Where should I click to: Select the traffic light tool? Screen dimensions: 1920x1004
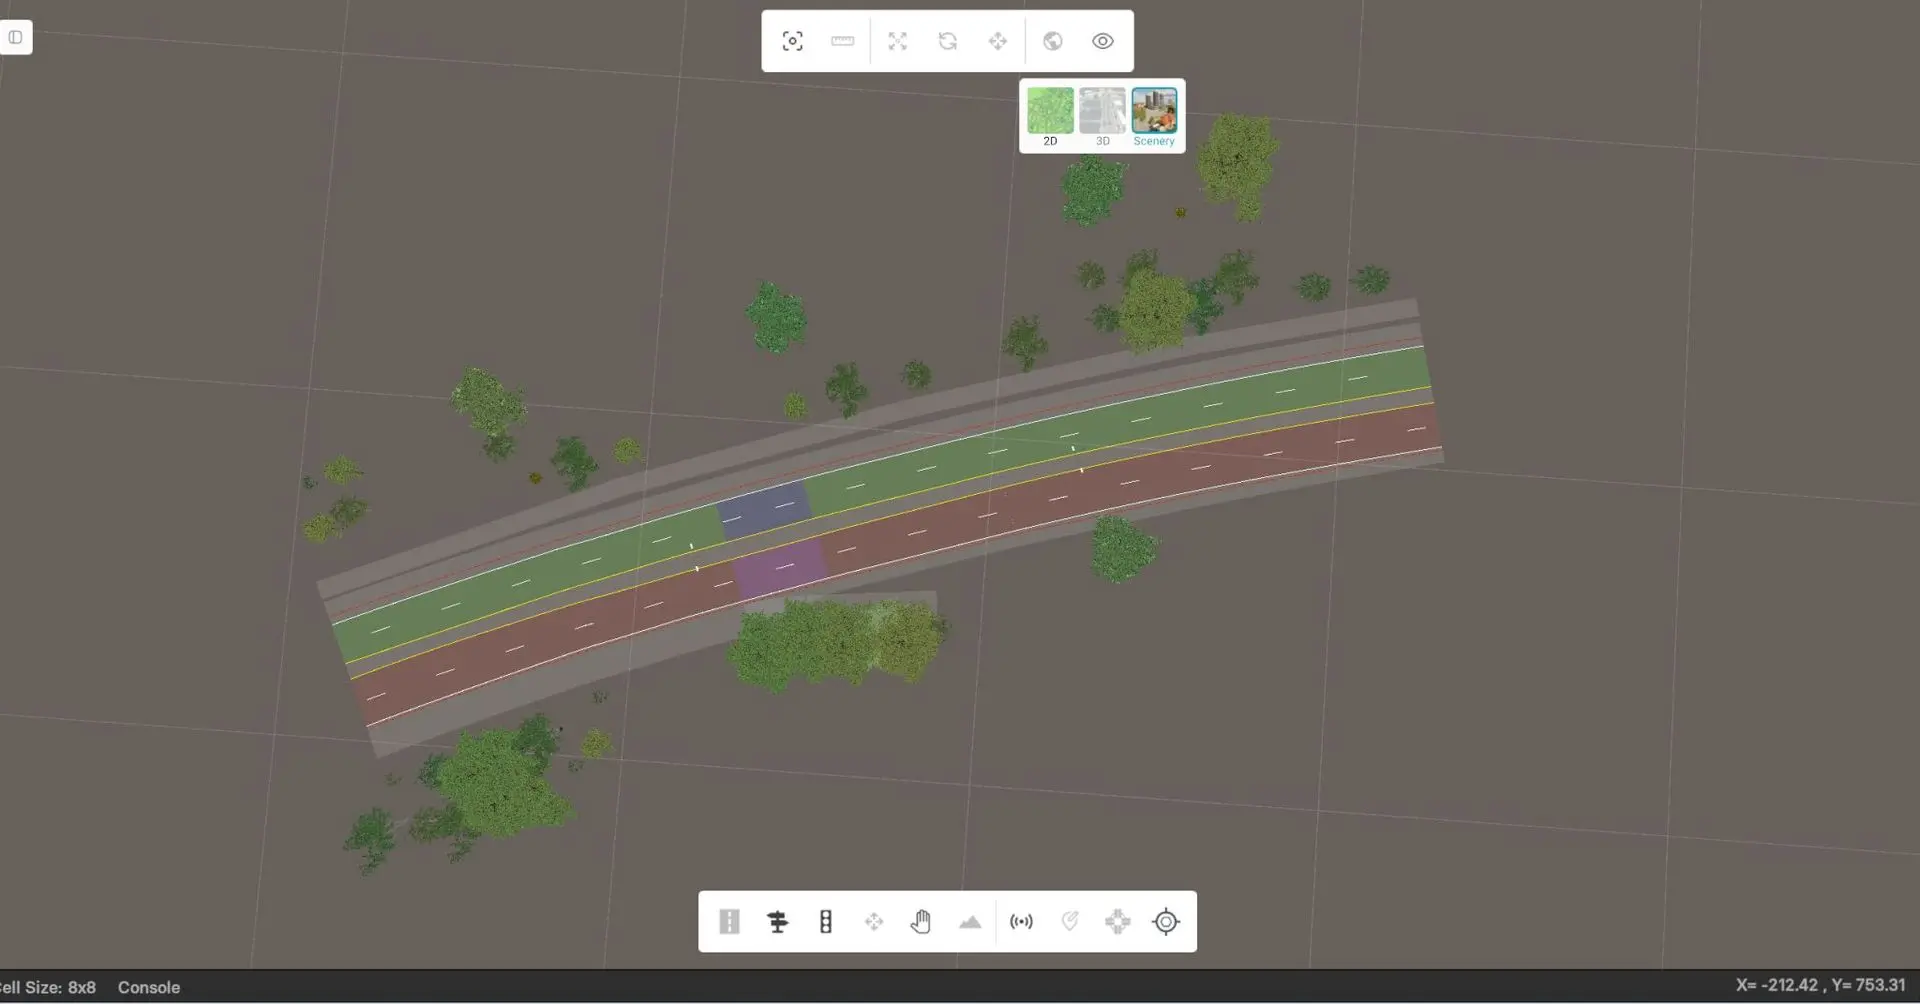coord(825,921)
